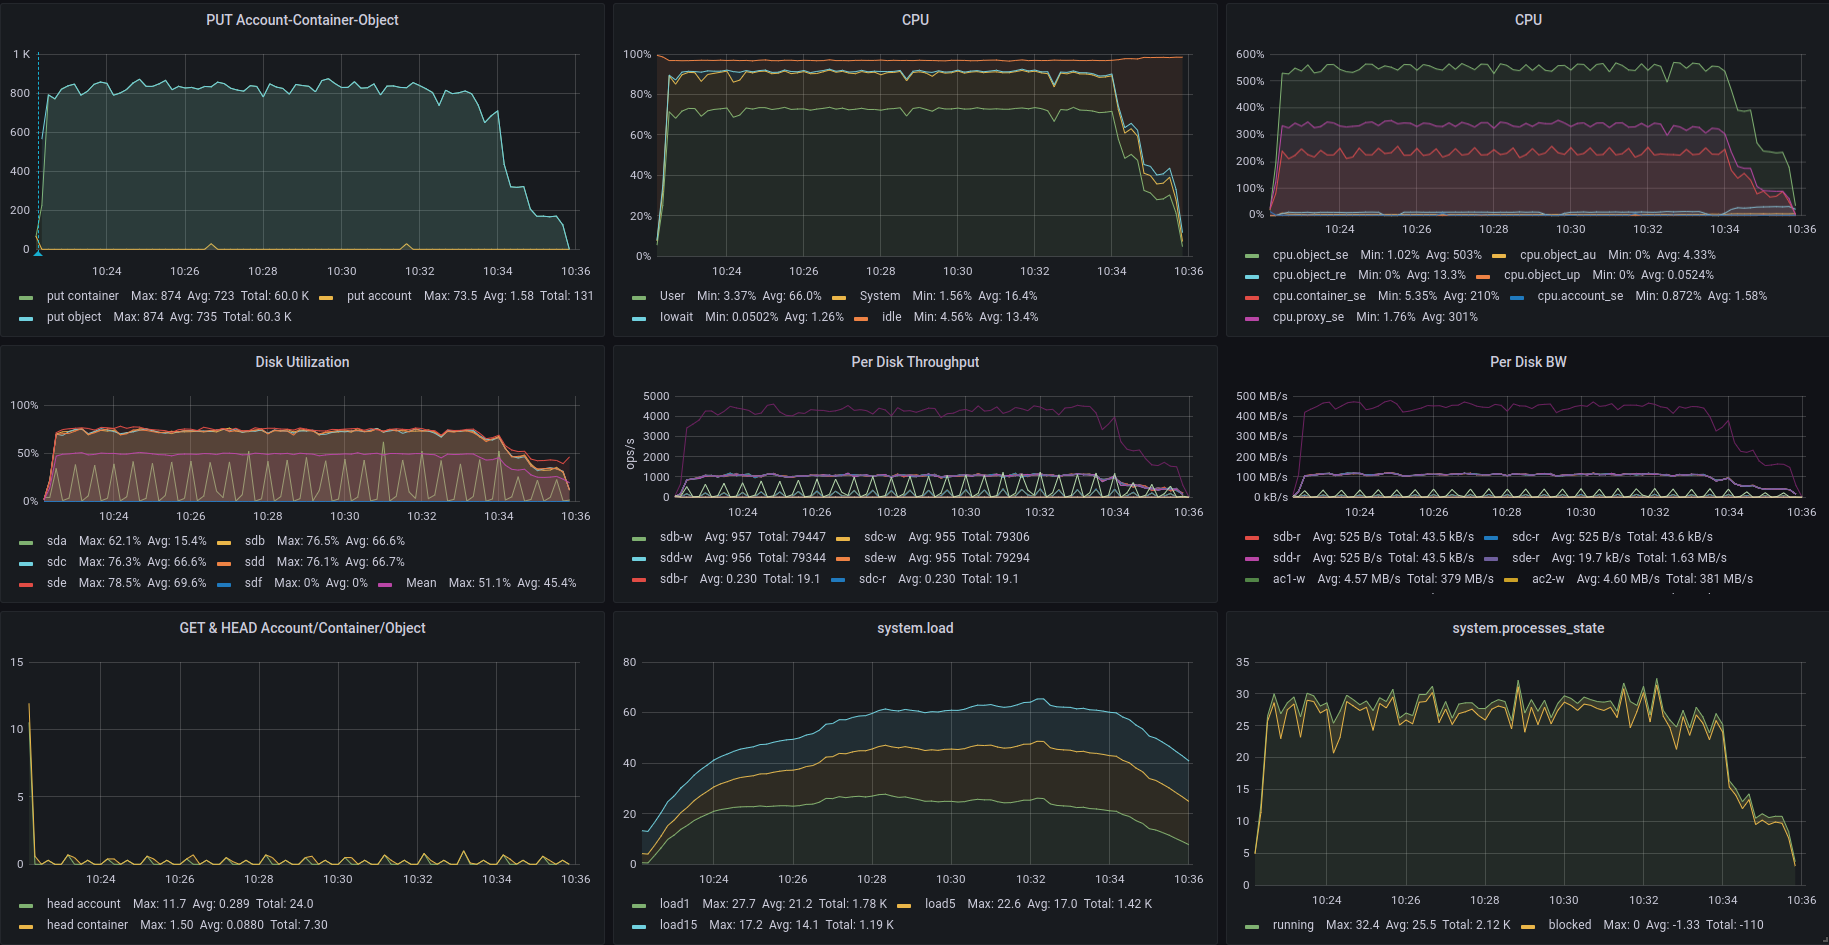Select the "sdb-w" throughput legend entry
The image size is (1829, 945).
pos(676,537)
